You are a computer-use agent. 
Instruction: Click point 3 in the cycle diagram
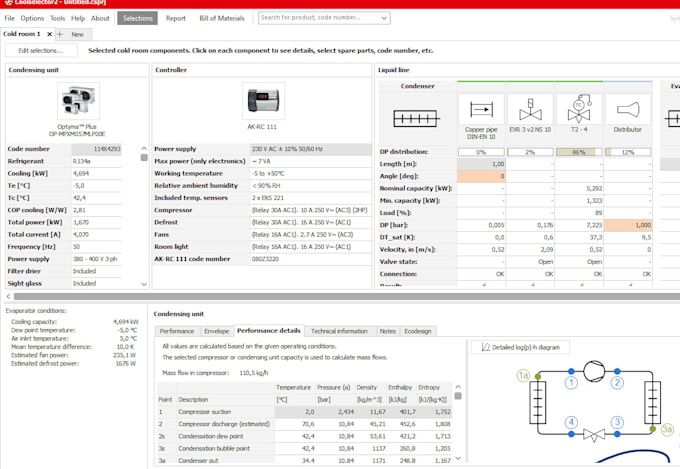(x=617, y=422)
